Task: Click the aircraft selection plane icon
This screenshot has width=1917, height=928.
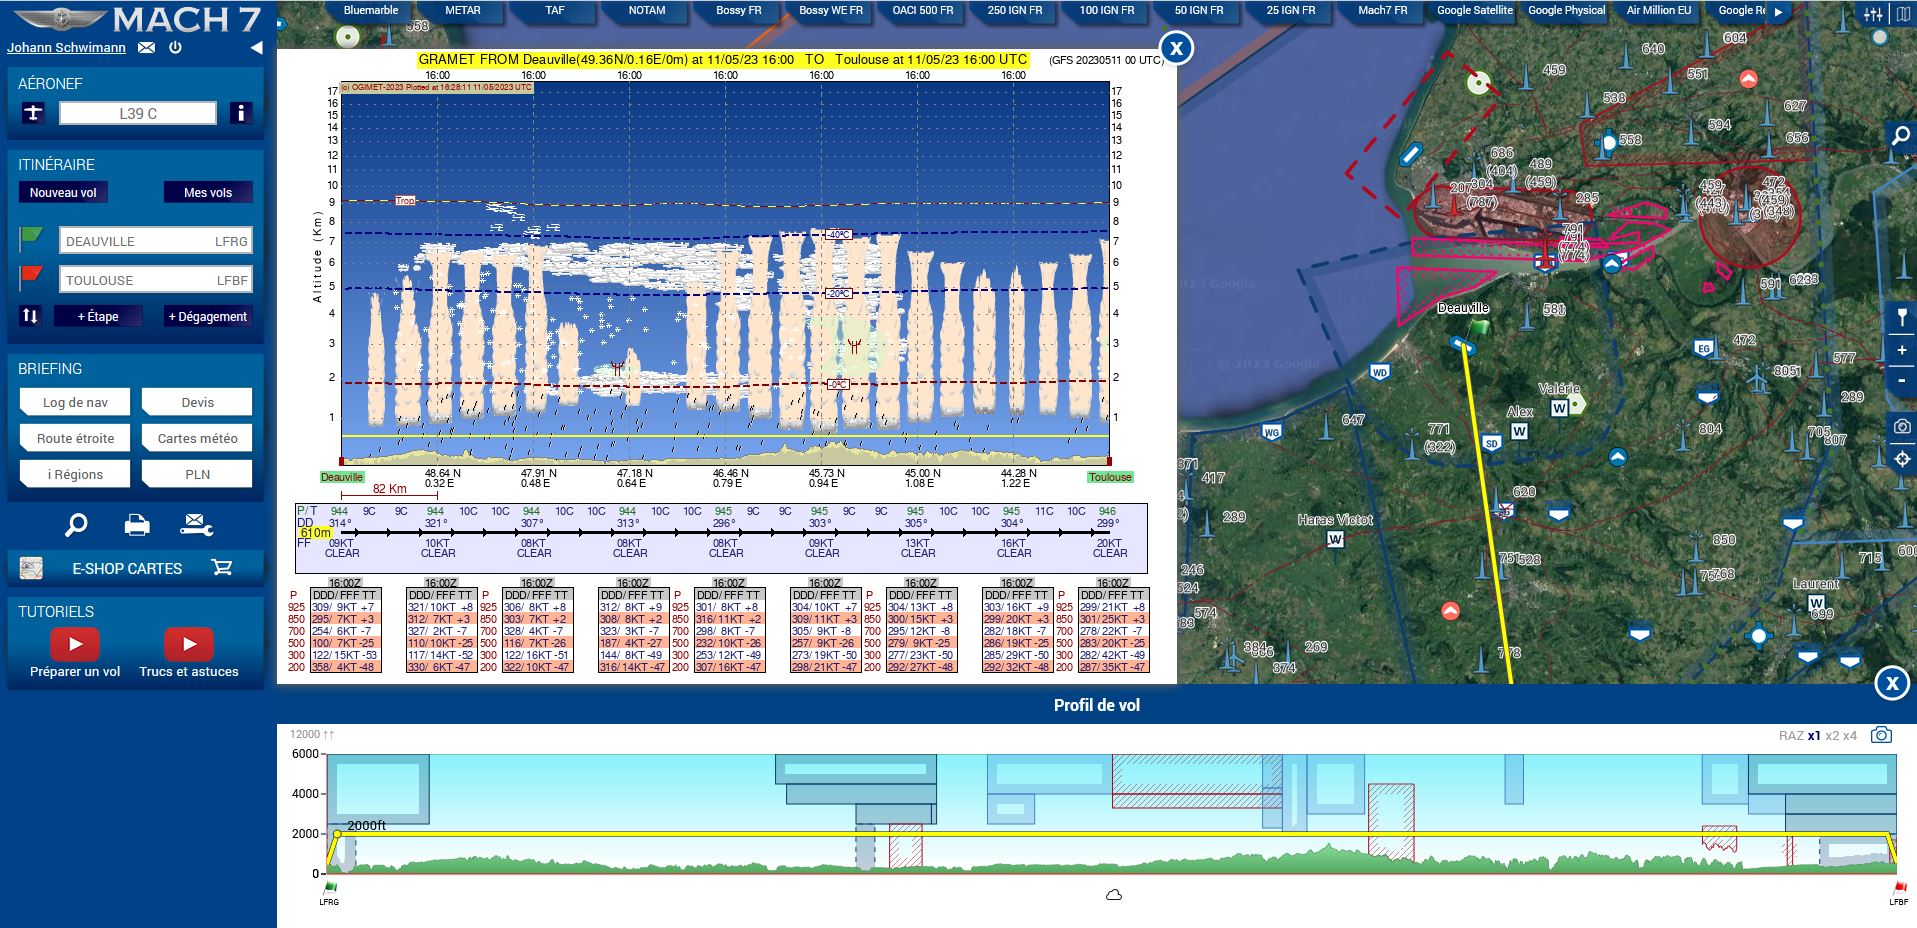Action: (33, 113)
